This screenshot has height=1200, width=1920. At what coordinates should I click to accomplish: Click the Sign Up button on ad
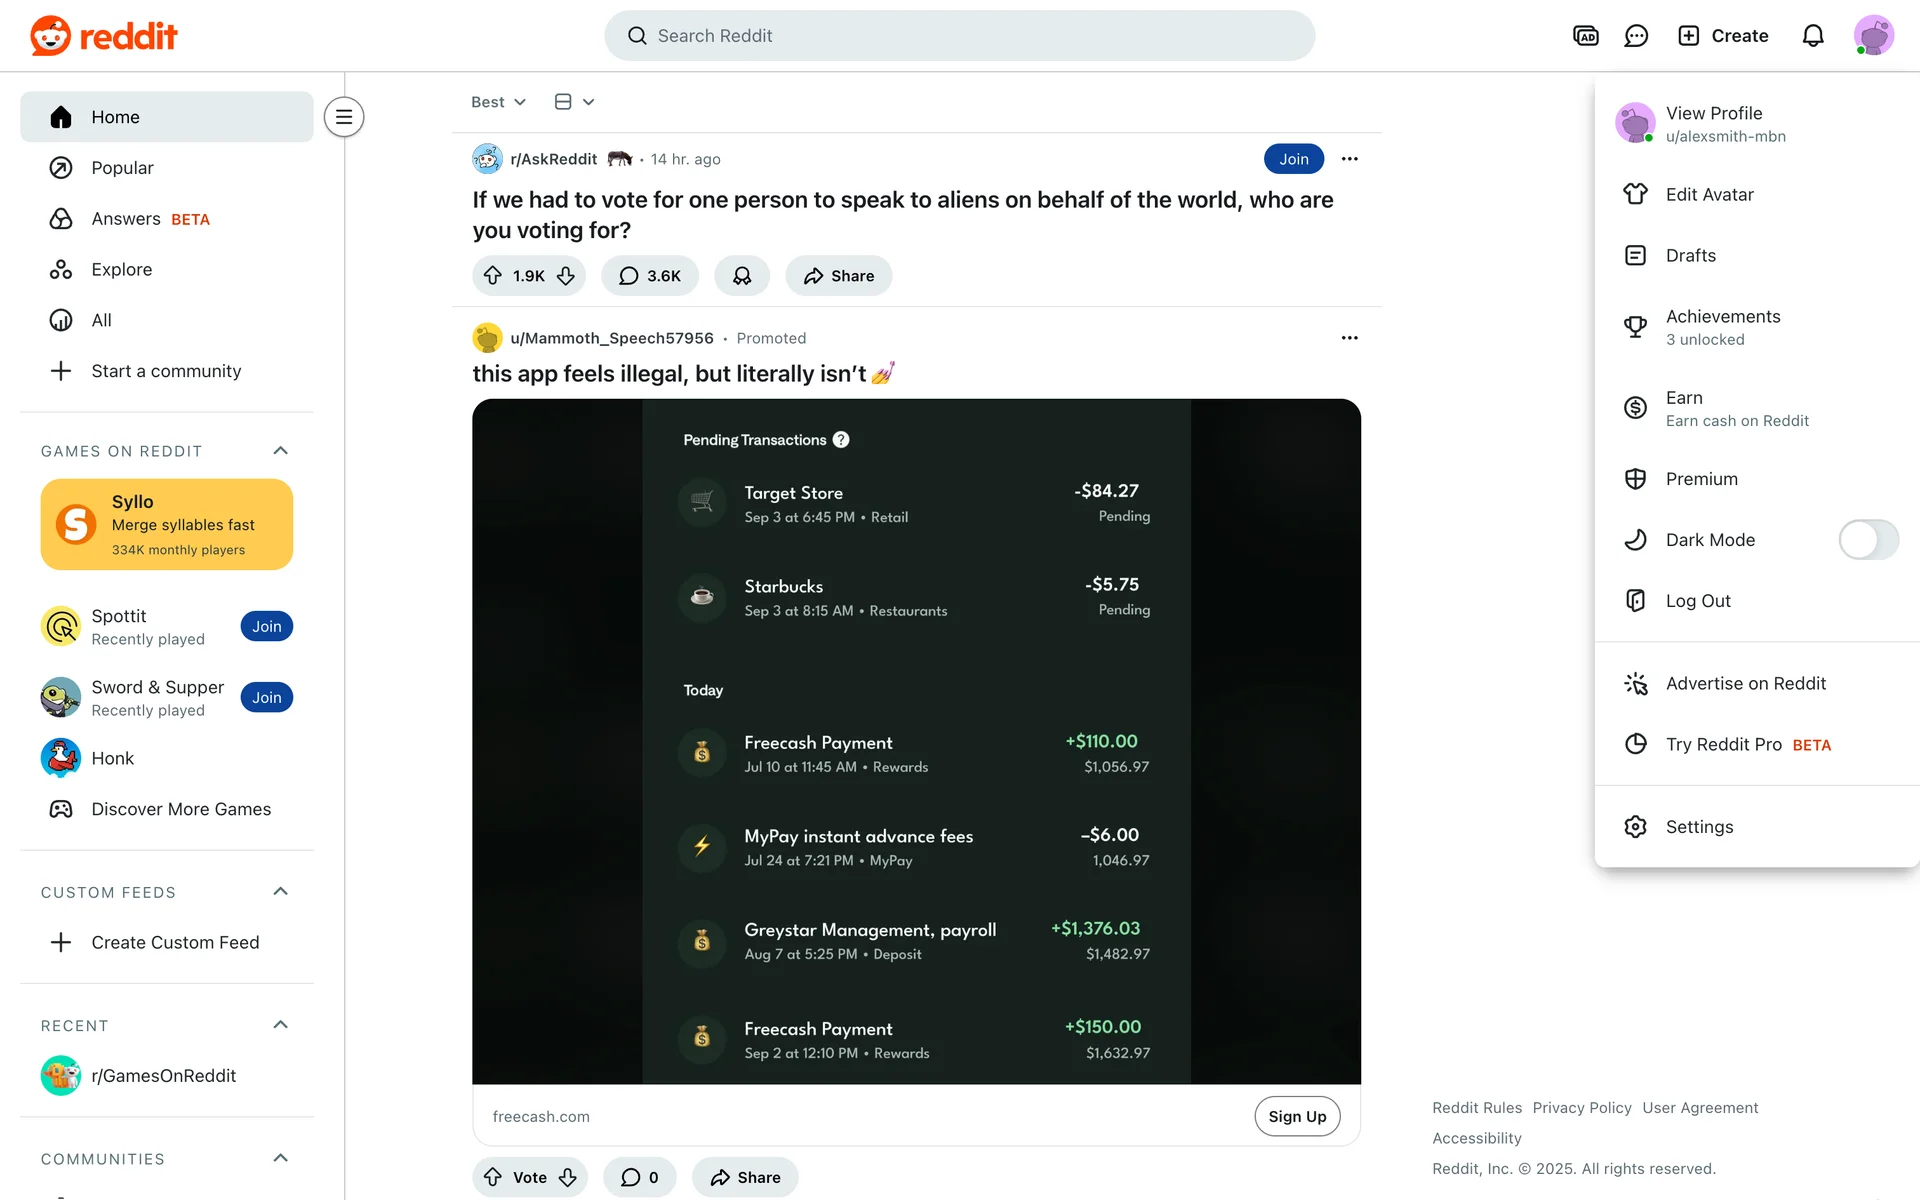(1297, 1116)
